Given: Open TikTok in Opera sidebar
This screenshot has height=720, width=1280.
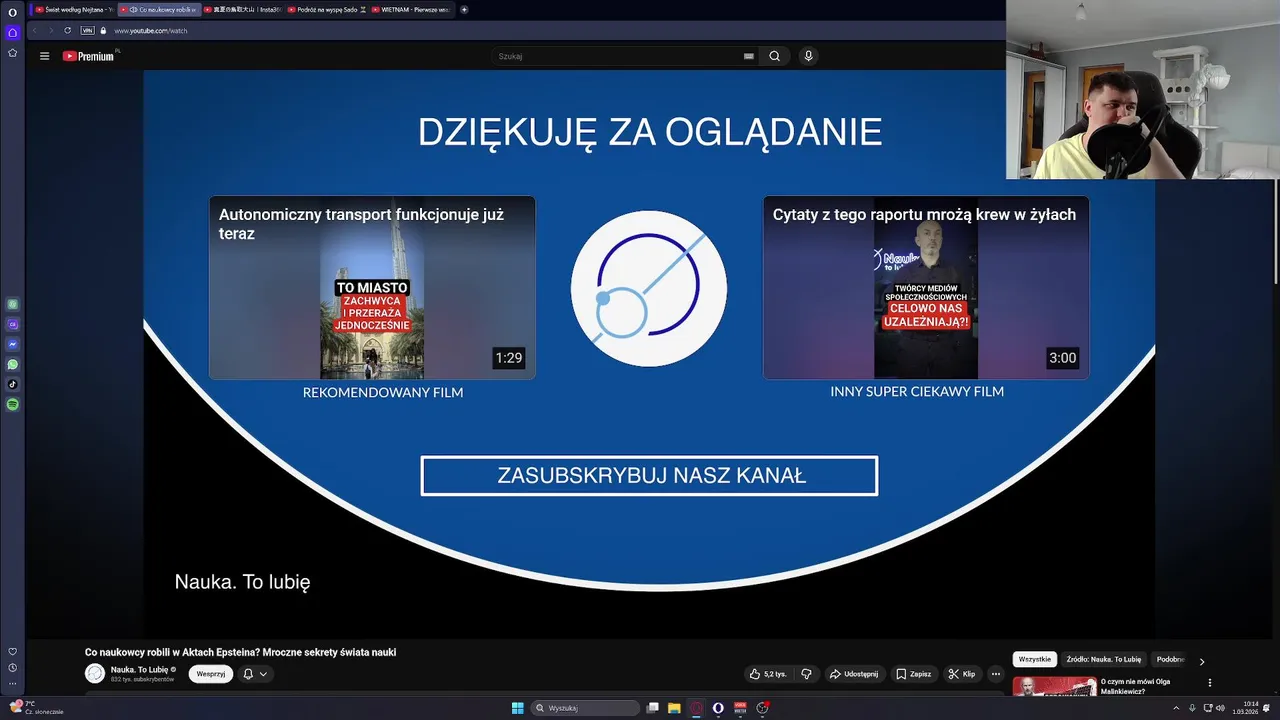Looking at the screenshot, I should tap(12, 384).
